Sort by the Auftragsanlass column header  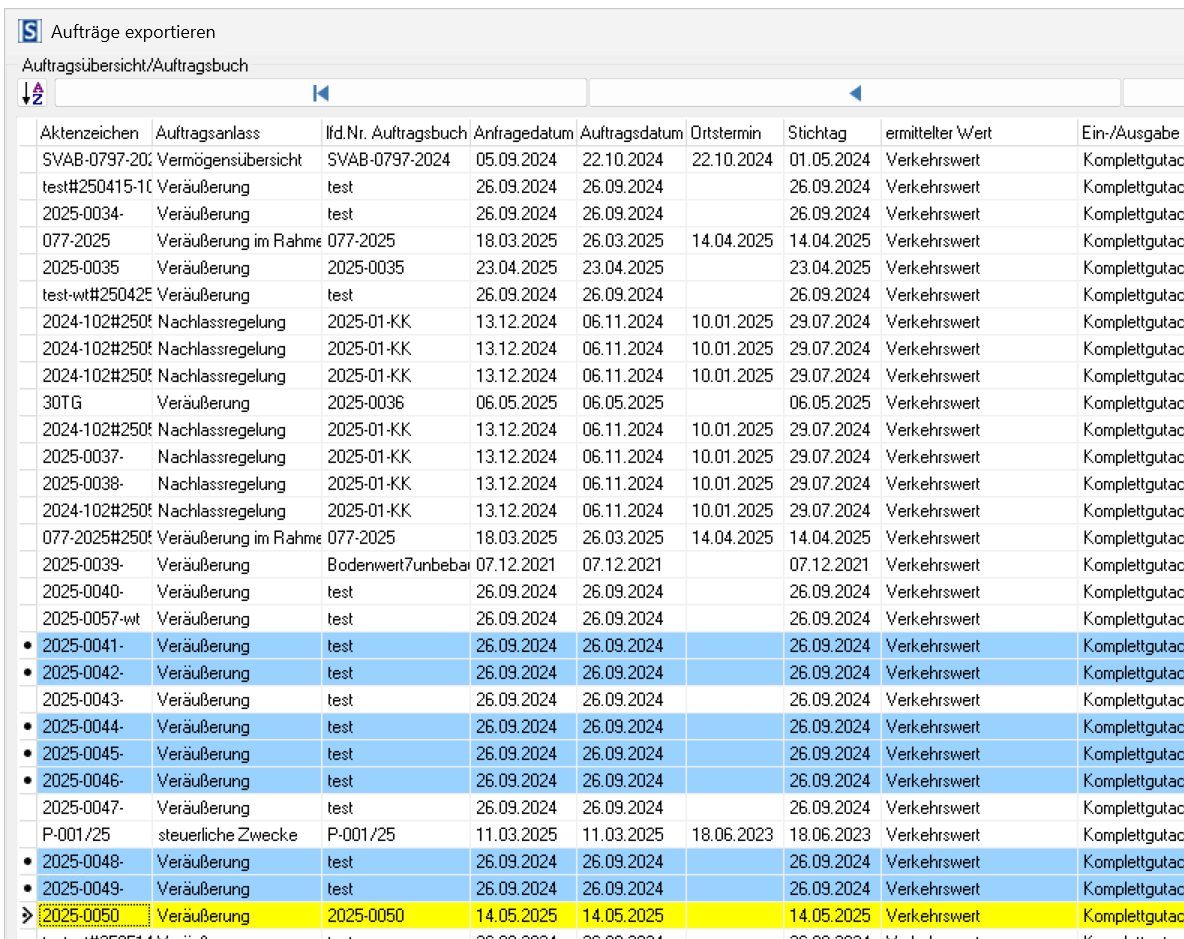tap(237, 133)
